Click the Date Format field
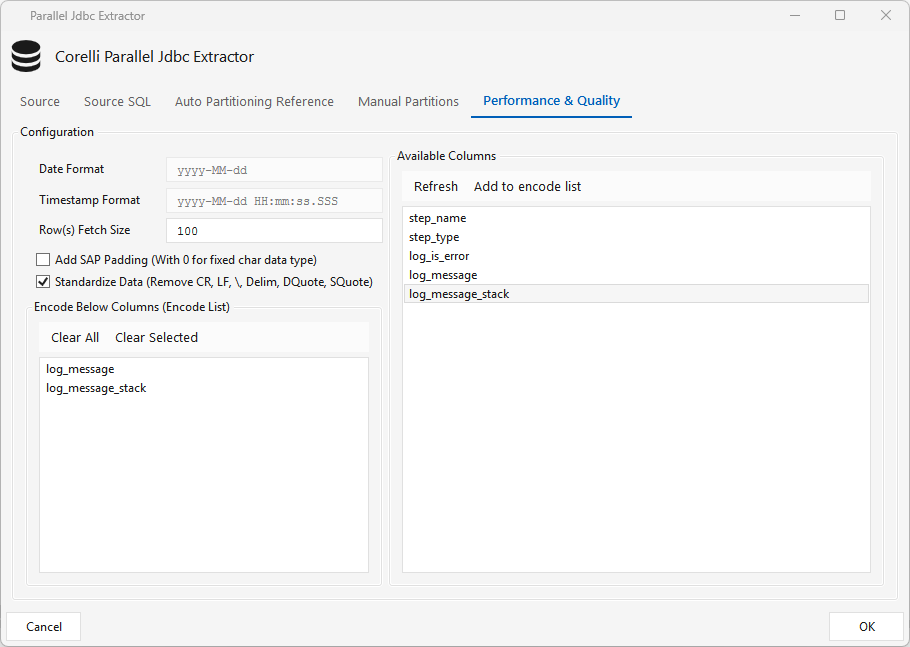The image size is (910, 647). pyautogui.click(x=274, y=170)
